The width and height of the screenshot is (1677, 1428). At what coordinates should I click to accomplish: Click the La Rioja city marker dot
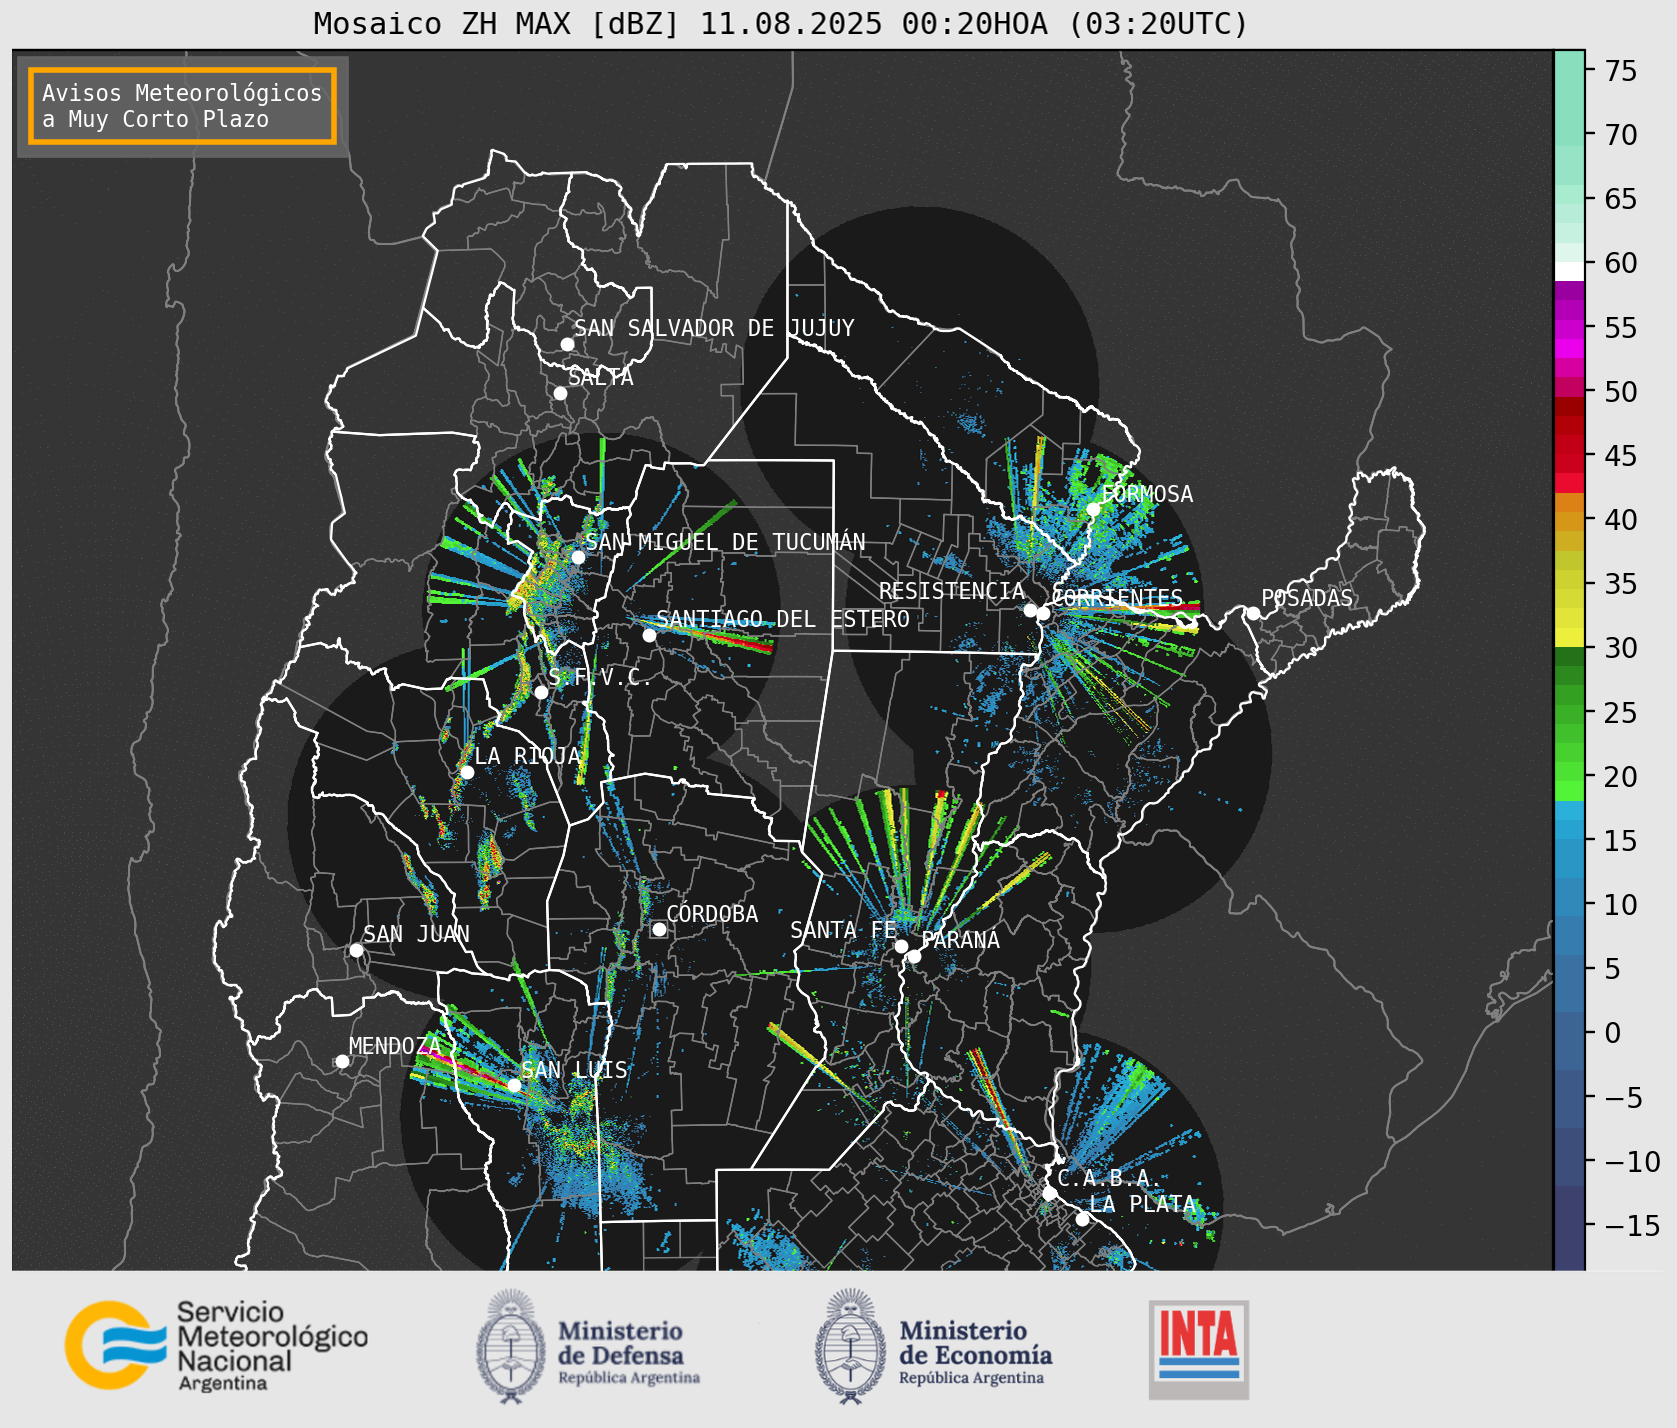click(x=467, y=772)
